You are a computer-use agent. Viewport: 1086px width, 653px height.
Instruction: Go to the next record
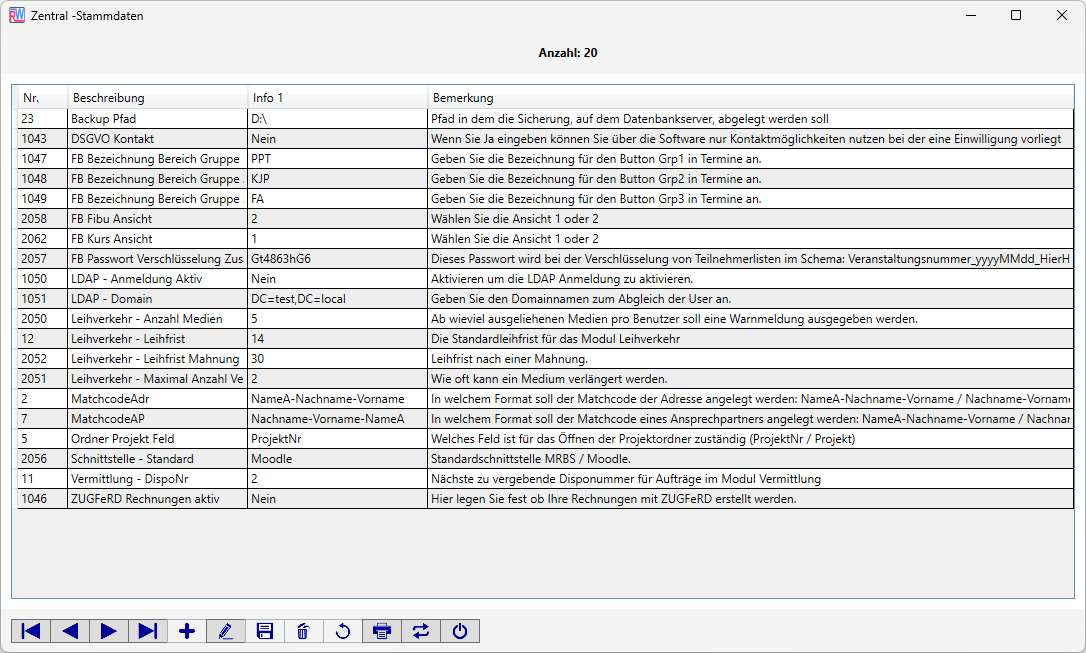click(x=109, y=631)
